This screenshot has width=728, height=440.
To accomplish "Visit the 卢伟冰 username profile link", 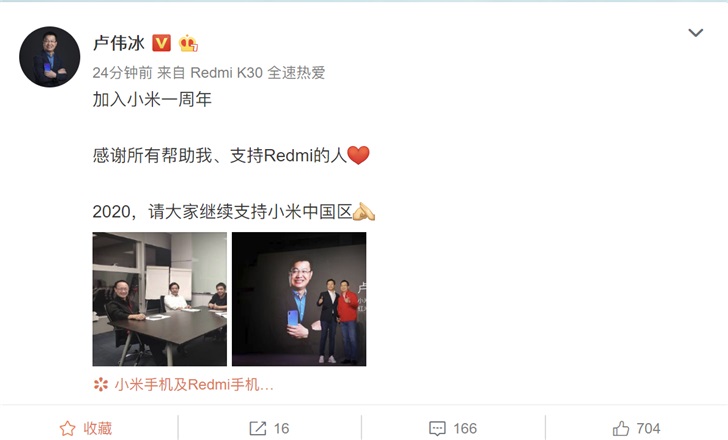I will [x=119, y=43].
